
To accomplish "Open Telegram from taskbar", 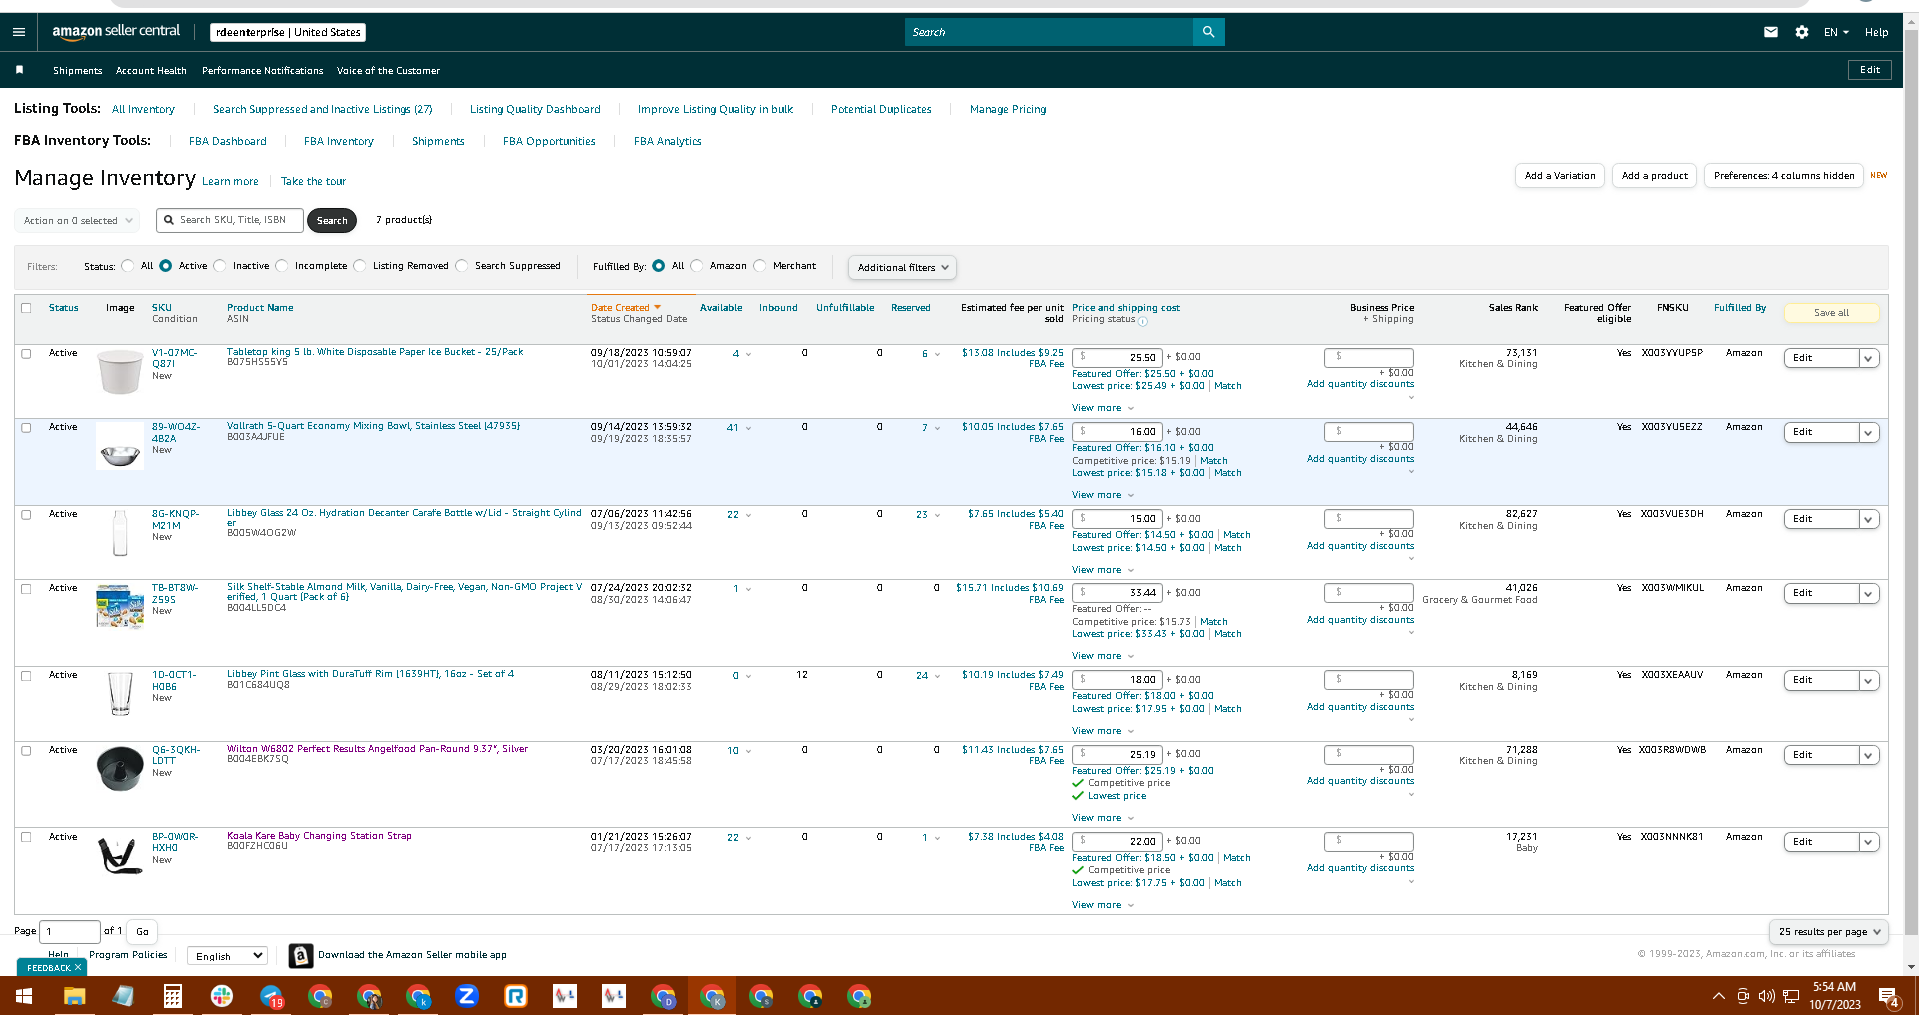I will tap(272, 996).
